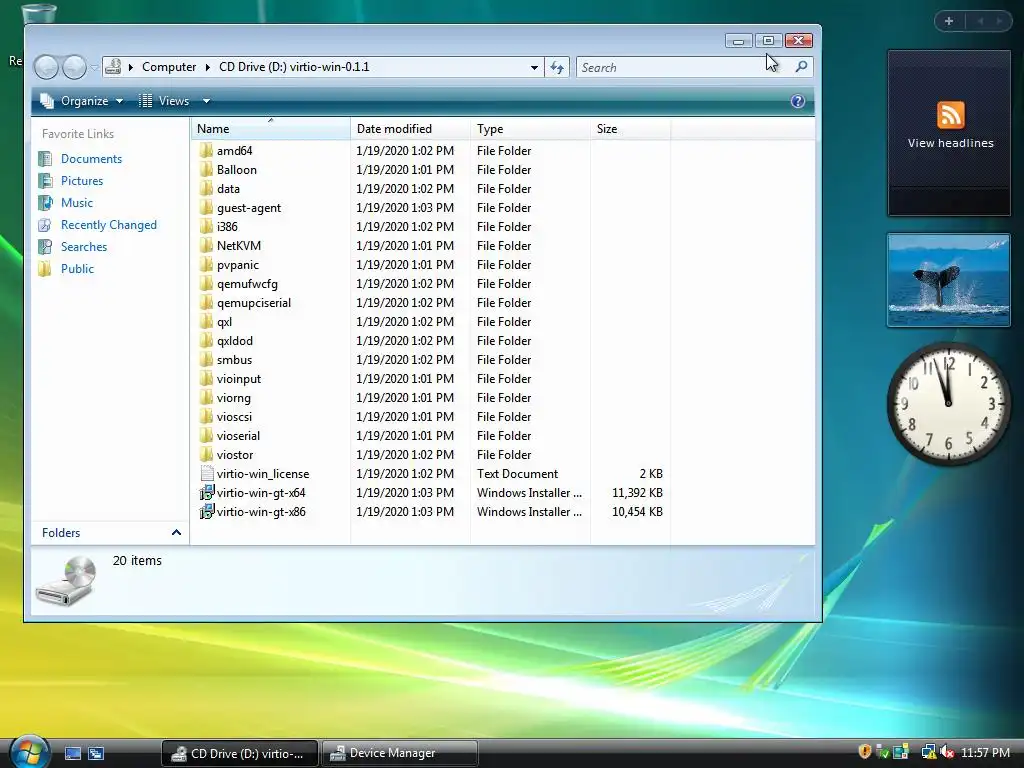Viewport: 1024px width, 768px height.
Task: Expand the arrow before Computer in breadcrumb
Action: point(131,67)
